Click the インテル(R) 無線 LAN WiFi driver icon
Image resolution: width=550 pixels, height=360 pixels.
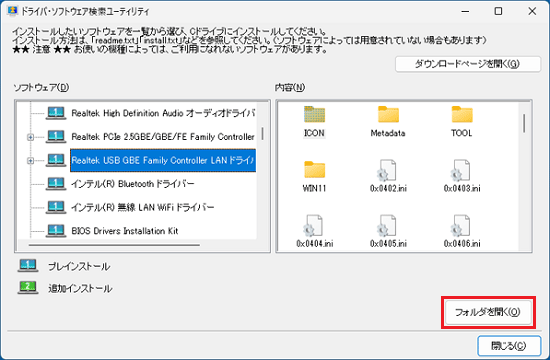[x=56, y=207]
